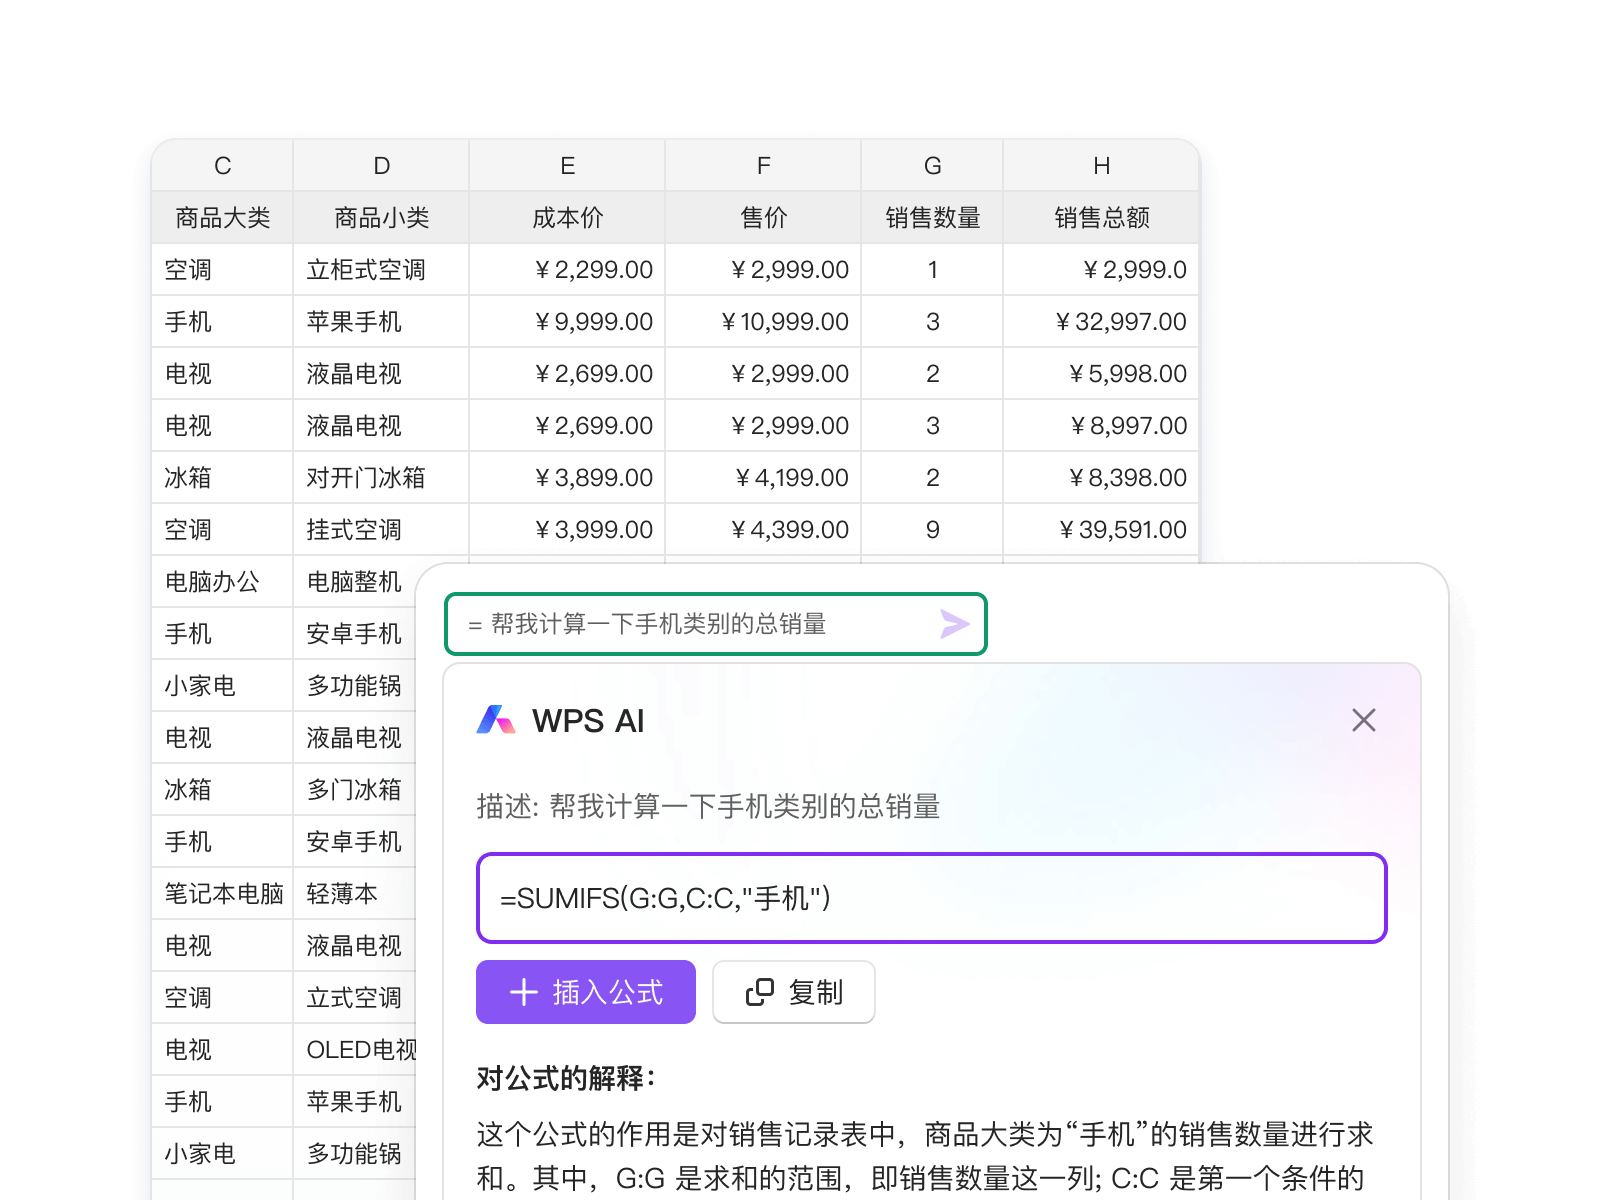1600x1200 pixels.
Task: Select cost cell ¥3,899.00
Action: point(567,477)
